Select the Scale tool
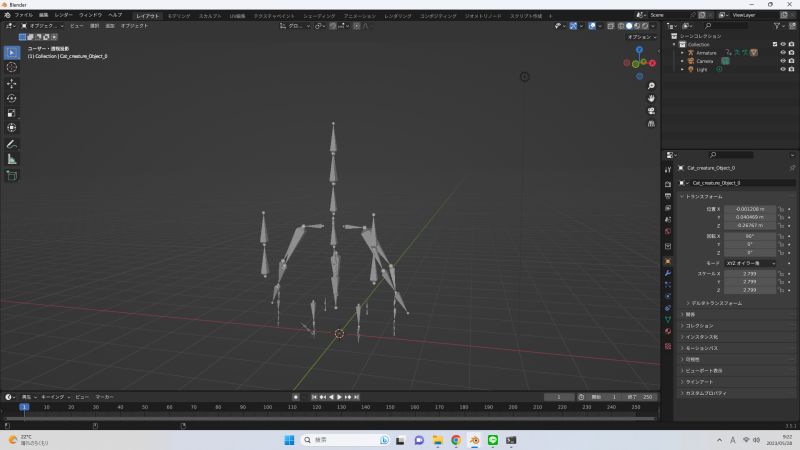This screenshot has height=450, width=800. pyautogui.click(x=12, y=113)
